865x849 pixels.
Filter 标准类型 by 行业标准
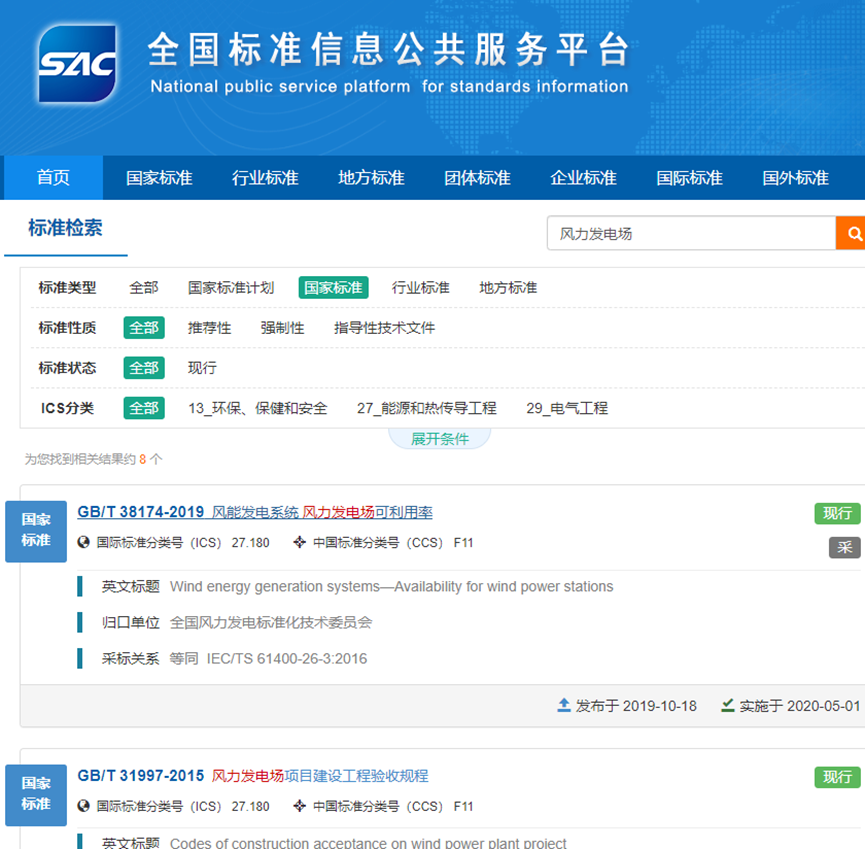(420, 287)
